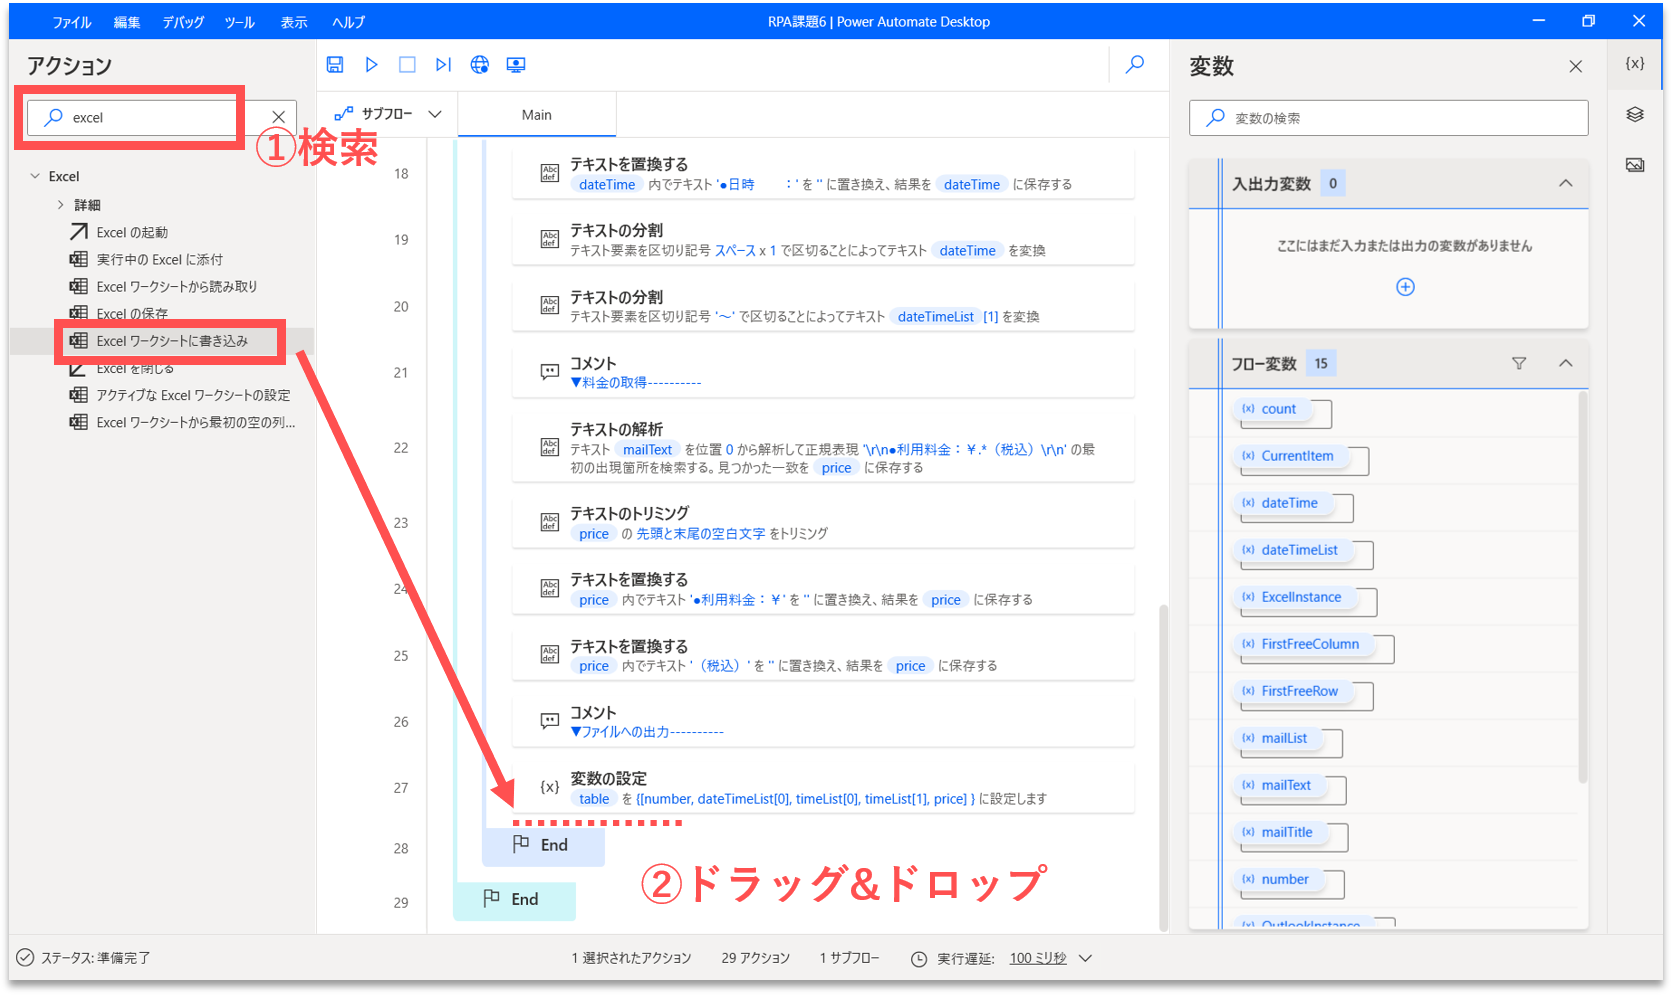
Task: Open the Images panel icon
Action: pos(1635,165)
